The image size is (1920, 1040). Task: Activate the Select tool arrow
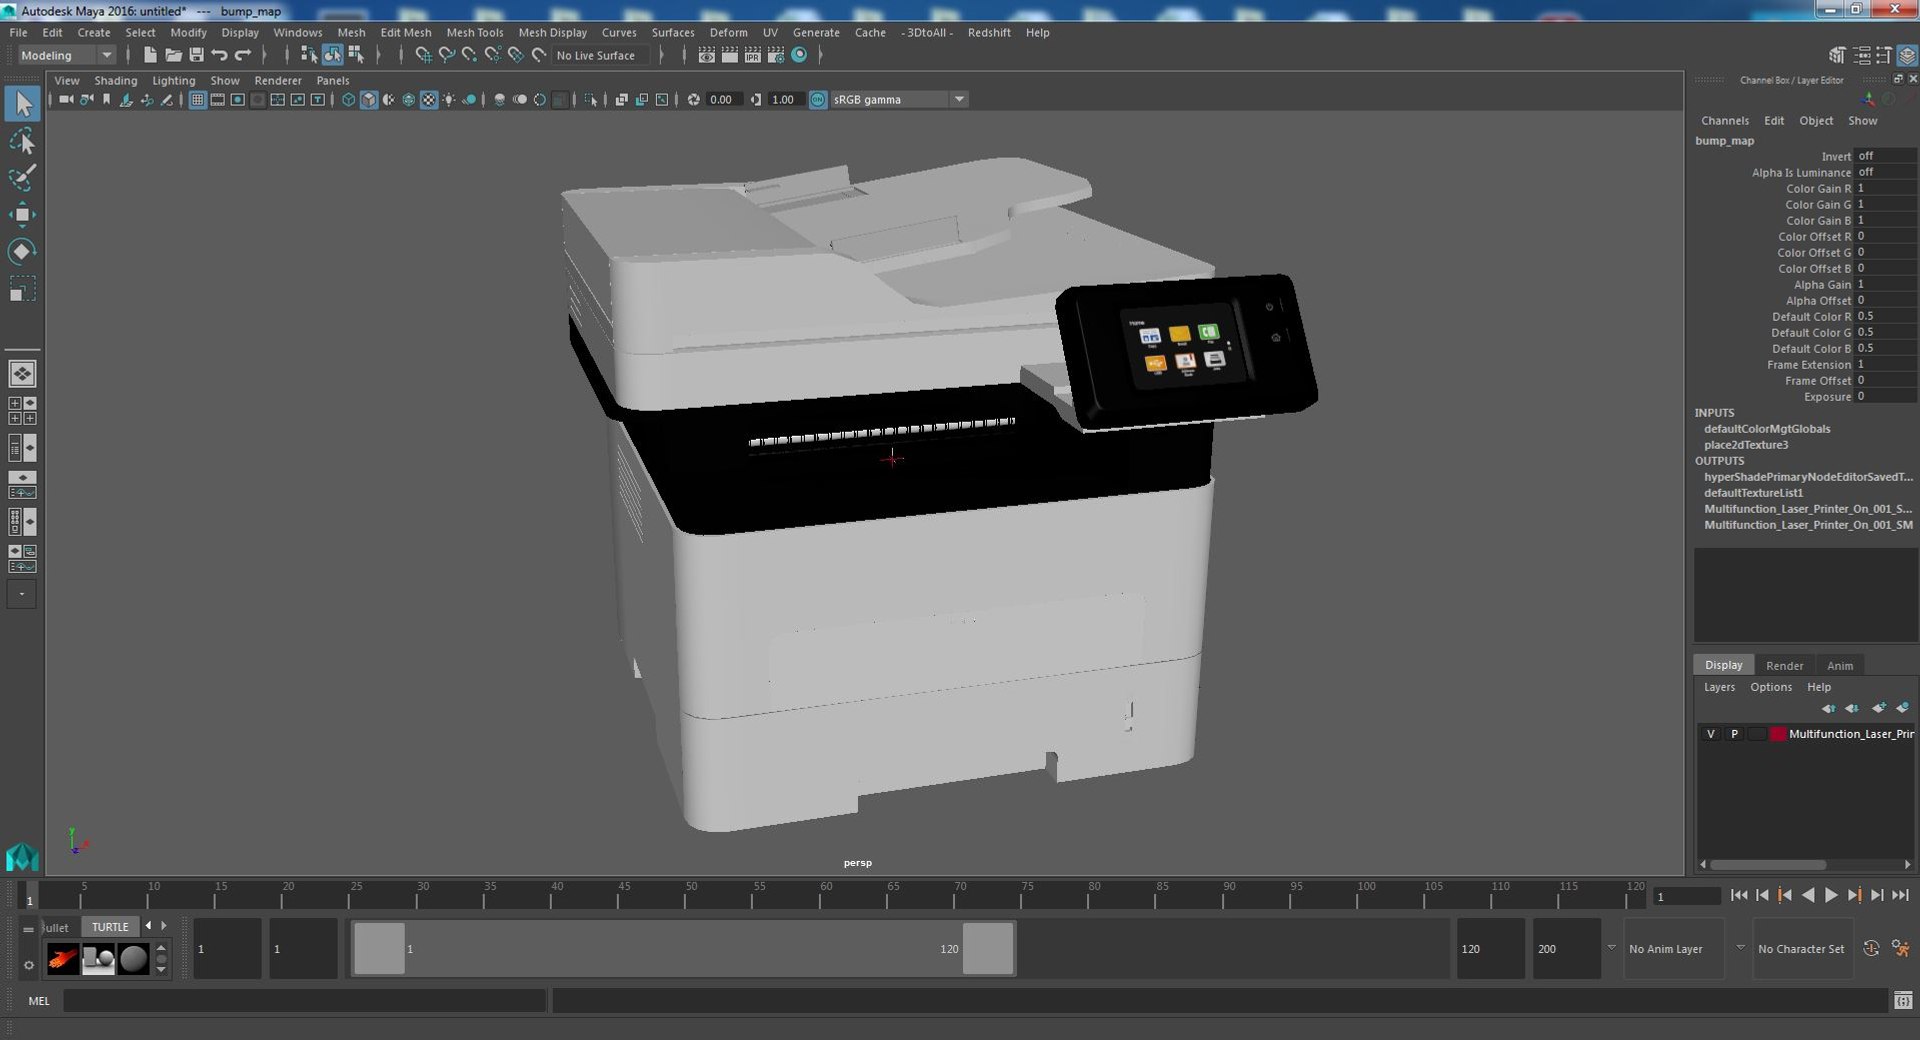click(22, 104)
